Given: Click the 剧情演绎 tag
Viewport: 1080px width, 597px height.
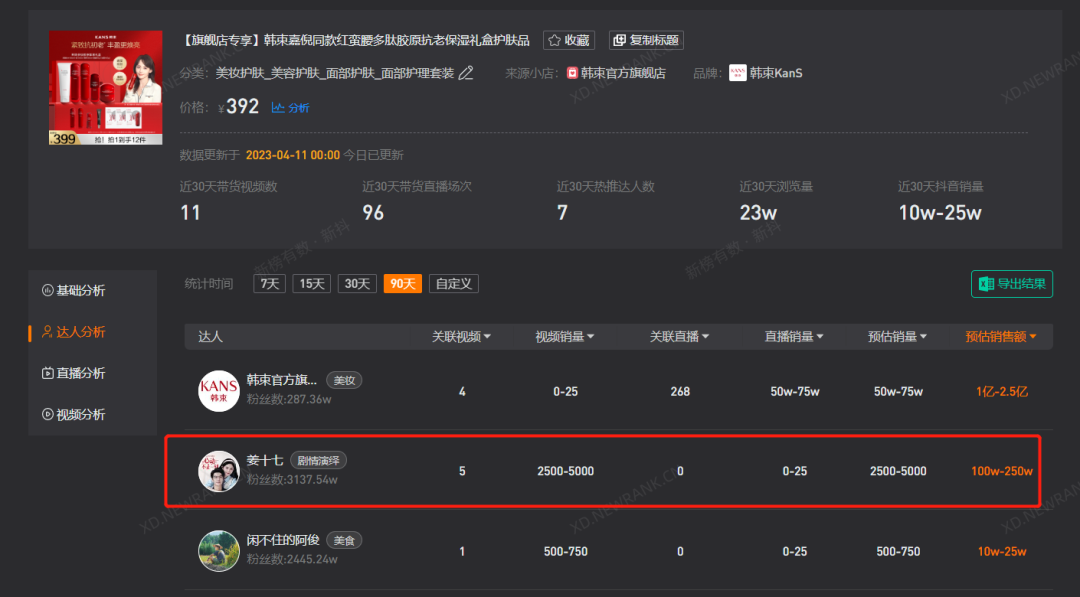Looking at the screenshot, I should [318, 460].
